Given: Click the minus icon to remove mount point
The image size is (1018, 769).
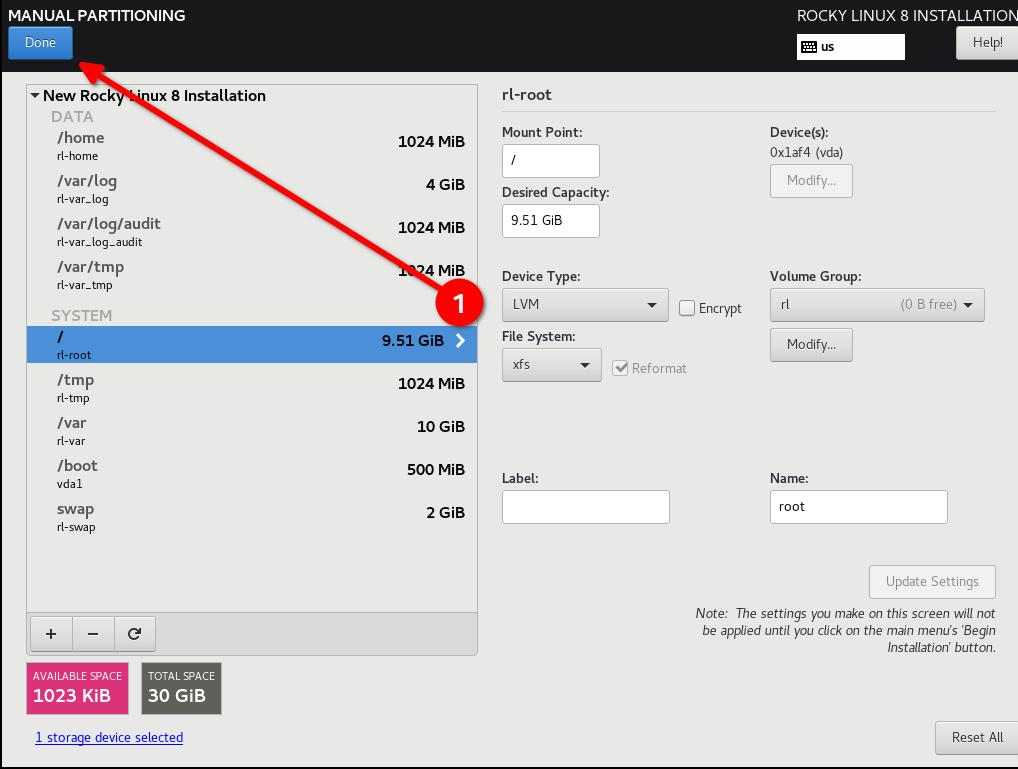Looking at the screenshot, I should (x=93, y=633).
